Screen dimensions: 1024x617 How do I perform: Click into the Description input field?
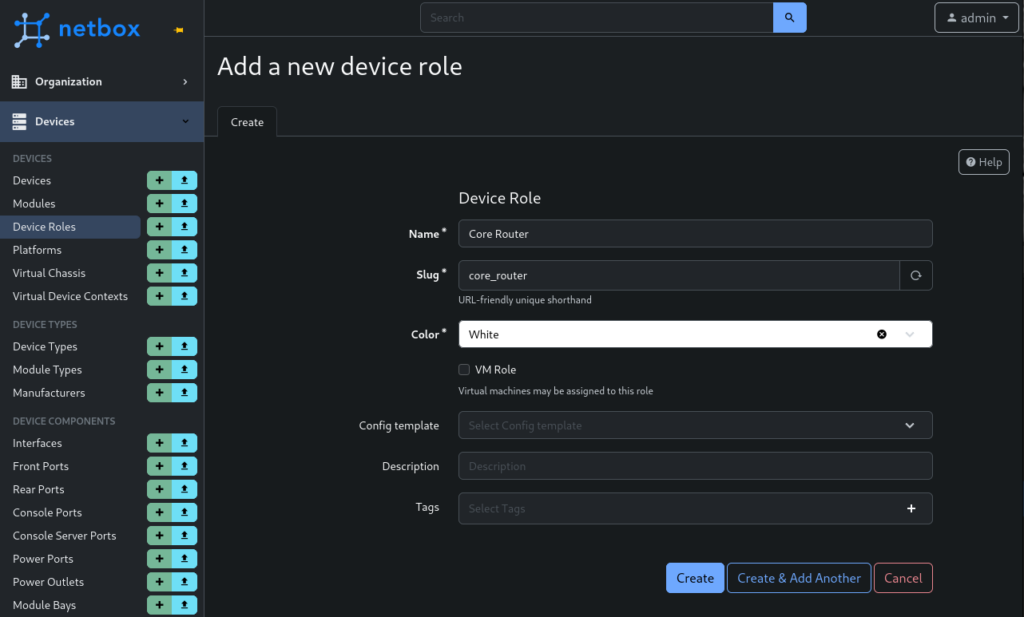coord(695,466)
